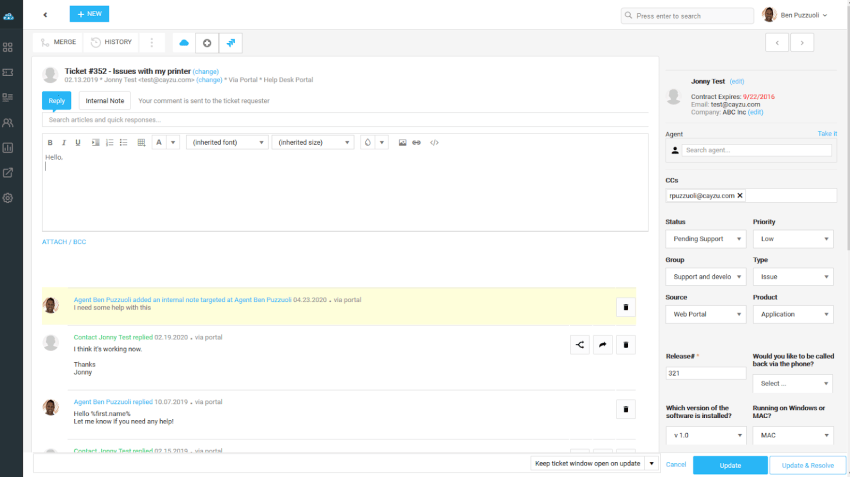Insert a link in the reply editor
The height and width of the screenshot is (477, 850).
pyautogui.click(x=417, y=143)
